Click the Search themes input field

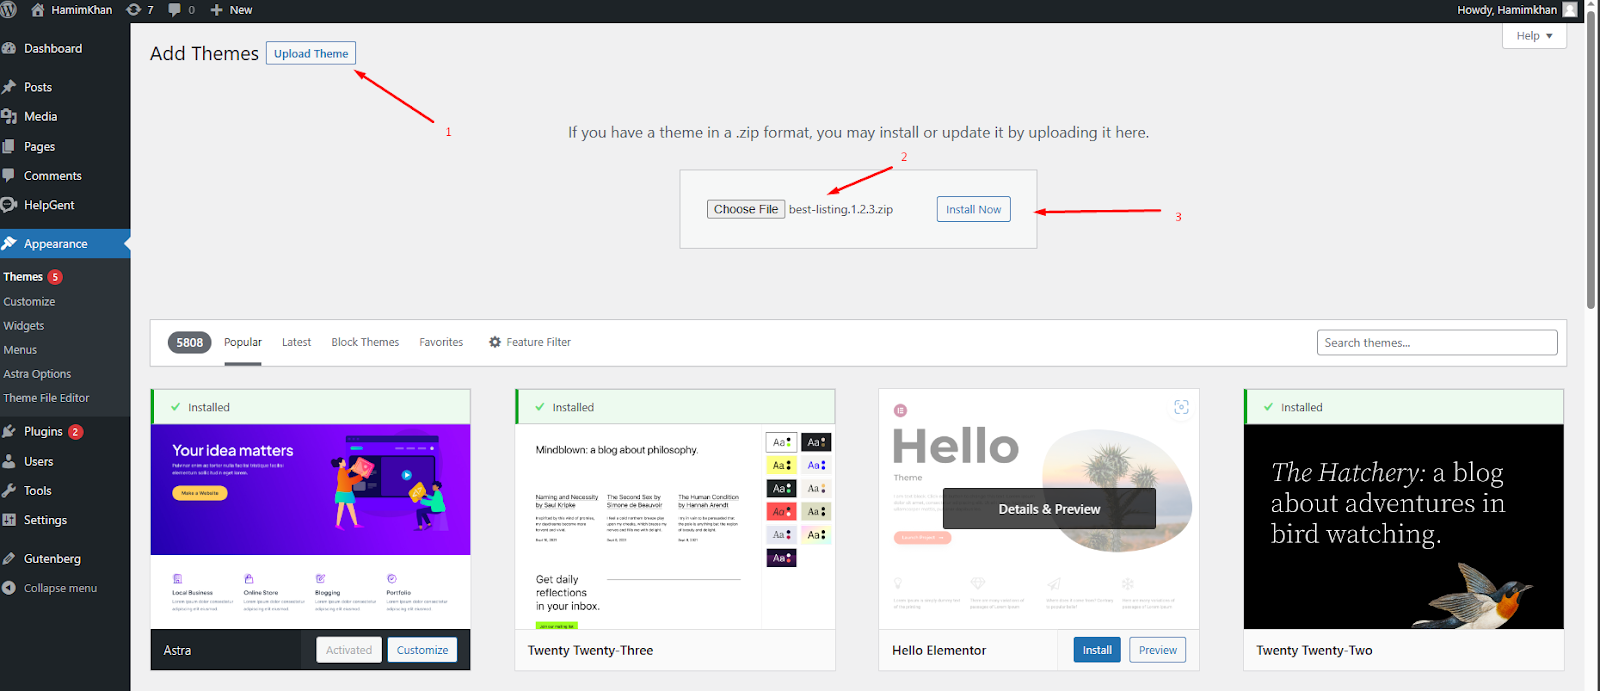pyautogui.click(x=1437, y=342)
